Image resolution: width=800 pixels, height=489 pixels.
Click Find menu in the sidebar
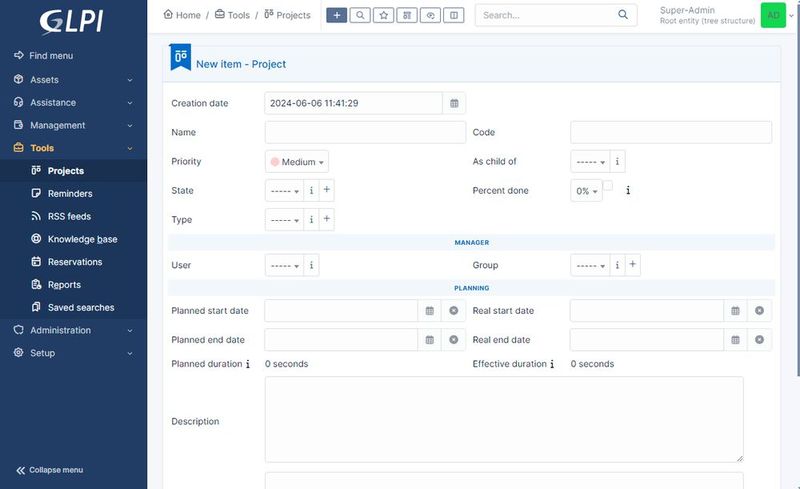[x=44, y=56]
